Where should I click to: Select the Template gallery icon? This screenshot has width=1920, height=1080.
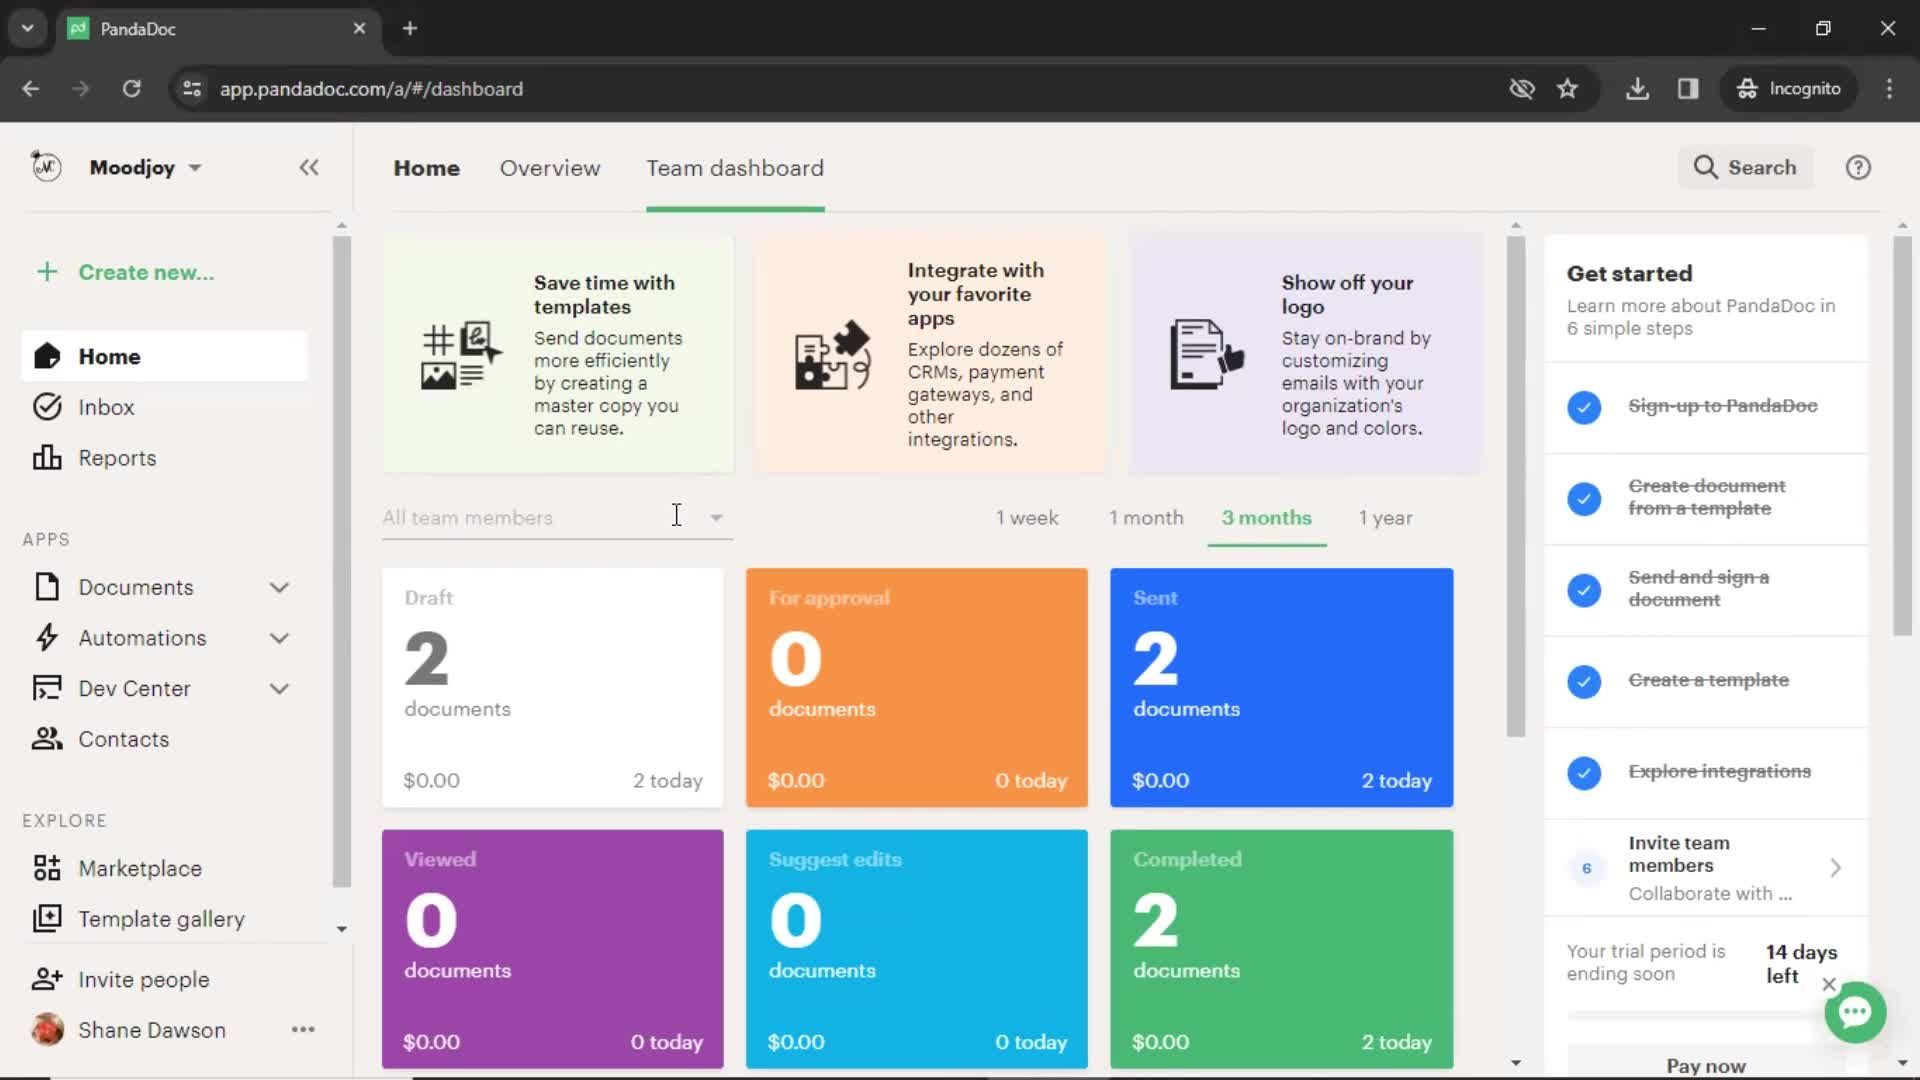pyautogui.click(x=47, y=919)
